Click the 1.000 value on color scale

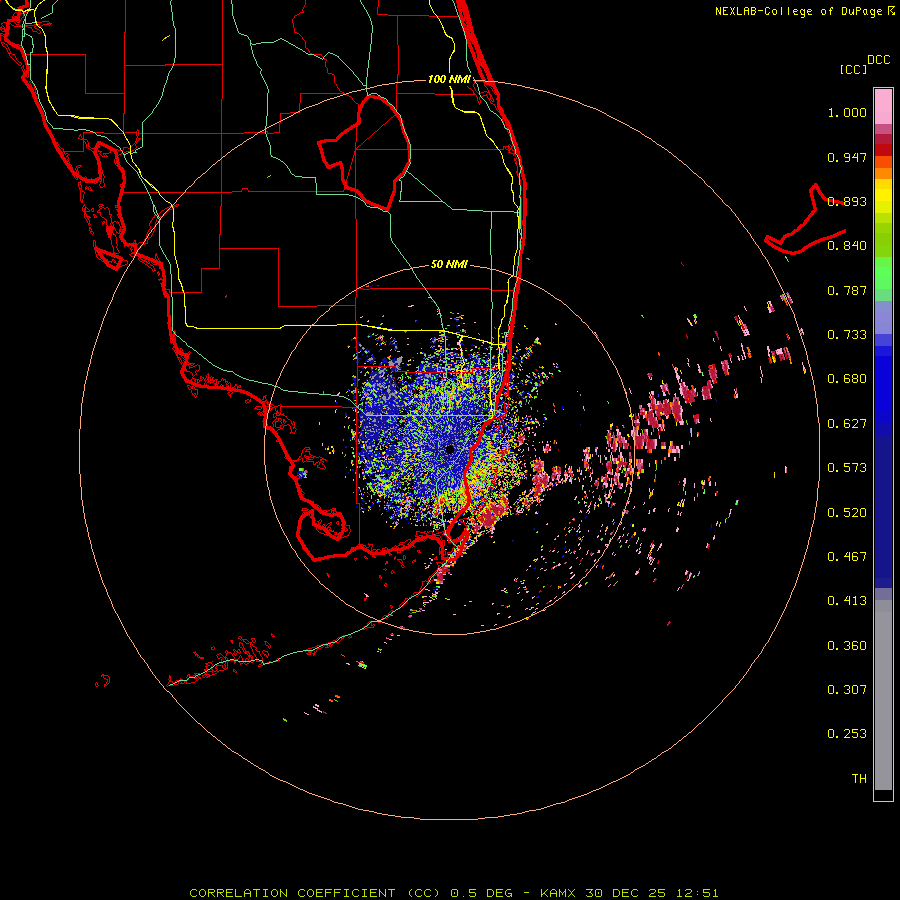[847, 112]
